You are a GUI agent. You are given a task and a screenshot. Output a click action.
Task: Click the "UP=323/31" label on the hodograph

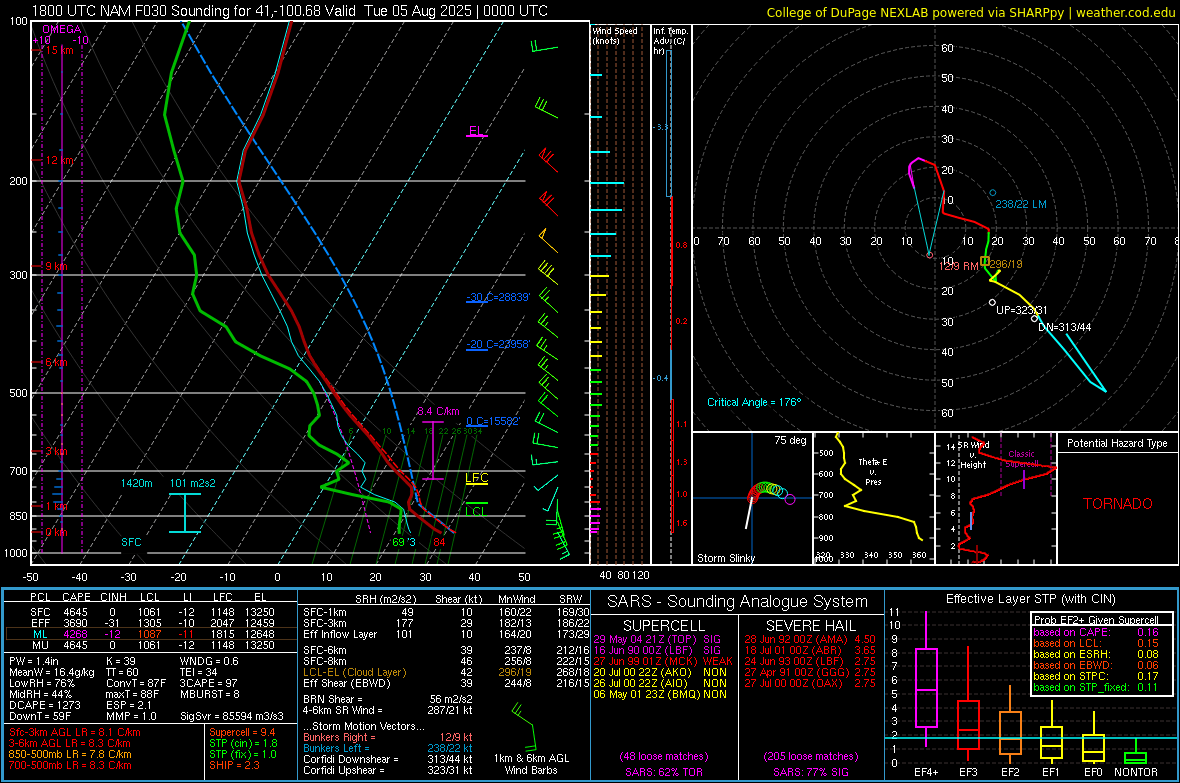click(x=1021, y=309)
